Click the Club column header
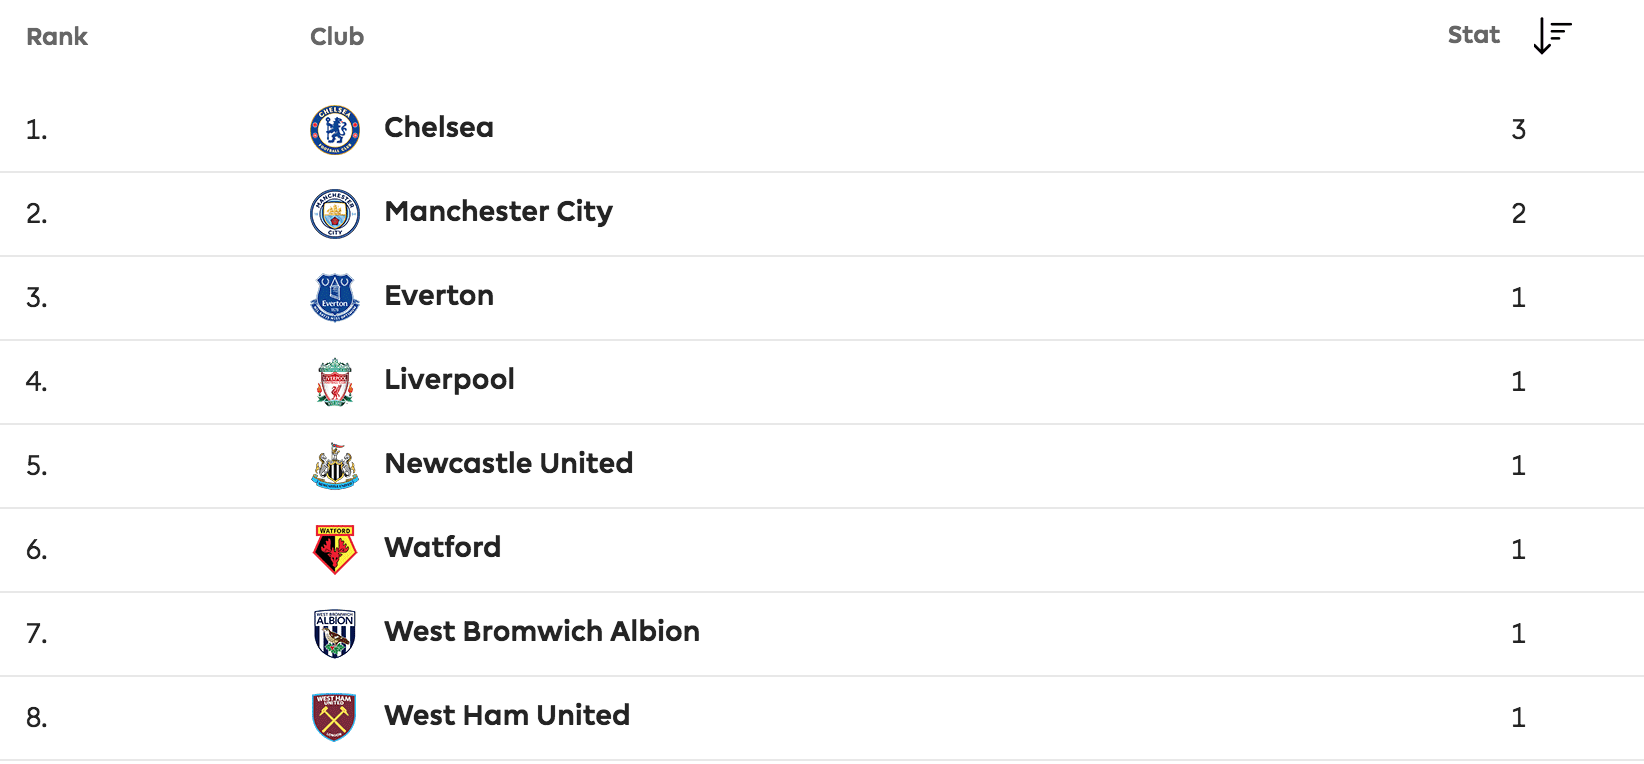This screenshot has height=764, width=1644. [x=337, y=37]
